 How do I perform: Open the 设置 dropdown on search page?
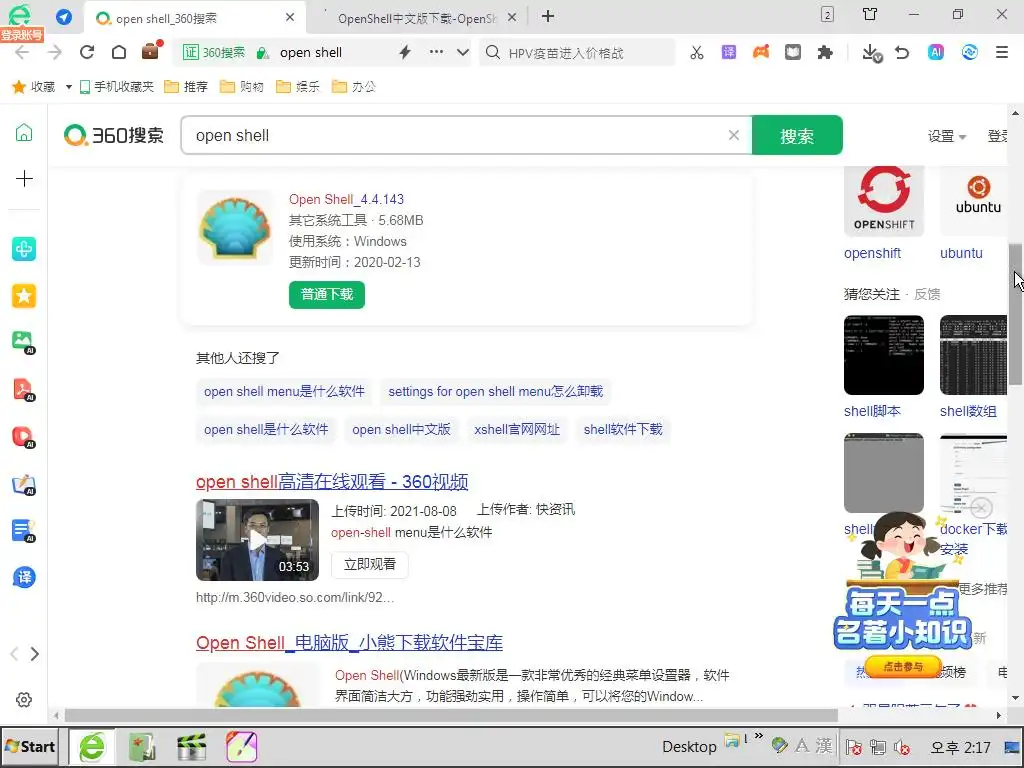tap(947, 136)
